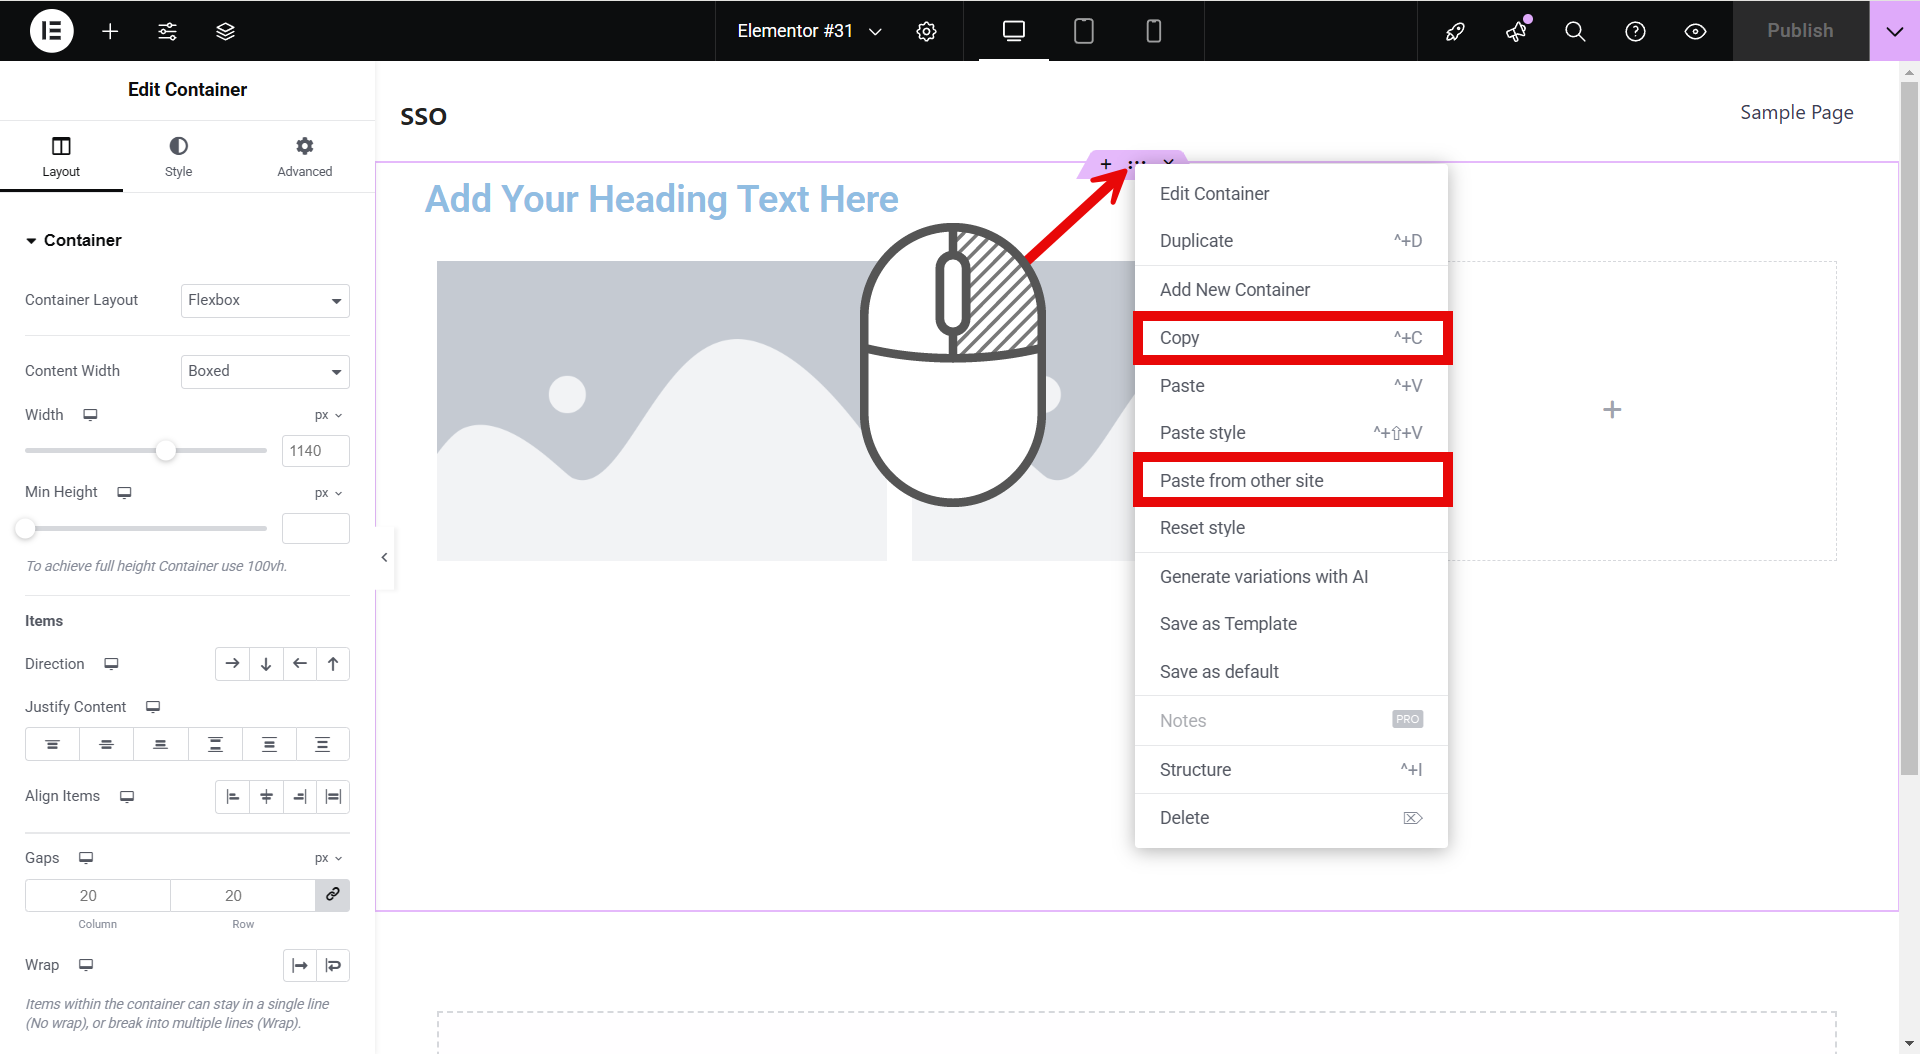Switch to the Advanced tab
This screenshot has height=1054, width=1920.
[304, 157]
